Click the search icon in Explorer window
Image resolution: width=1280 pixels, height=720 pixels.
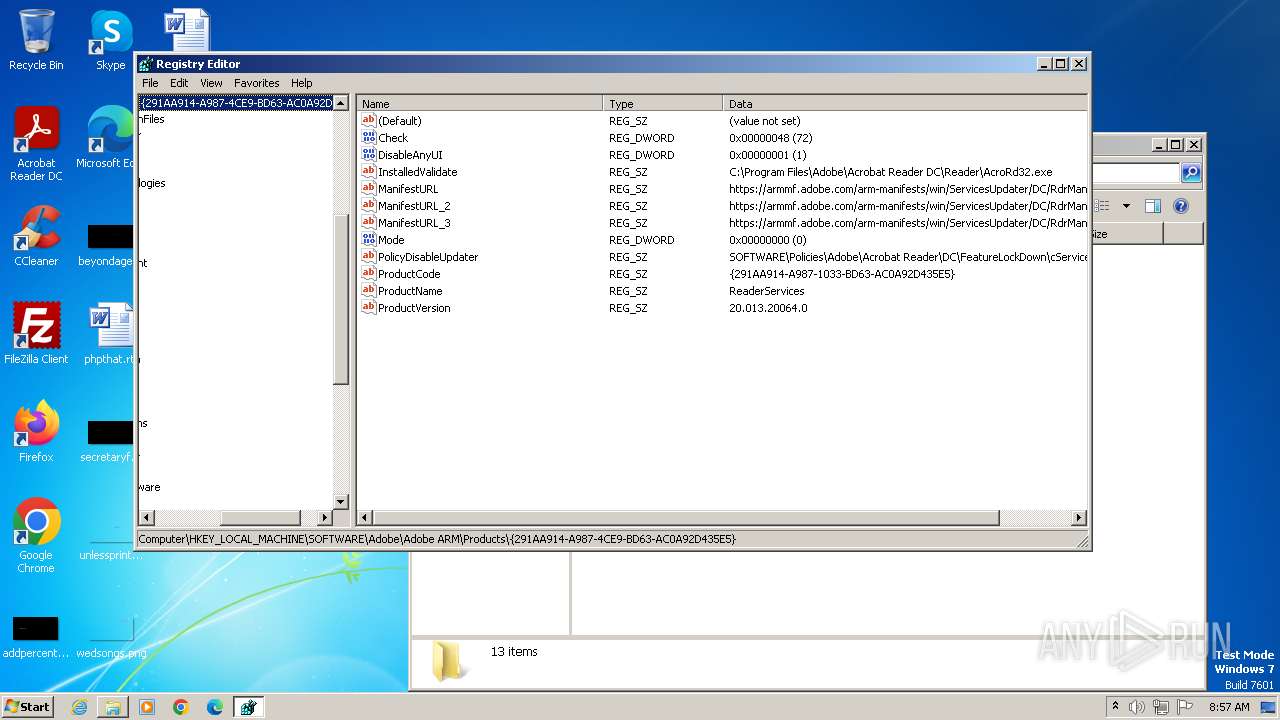1190,173
